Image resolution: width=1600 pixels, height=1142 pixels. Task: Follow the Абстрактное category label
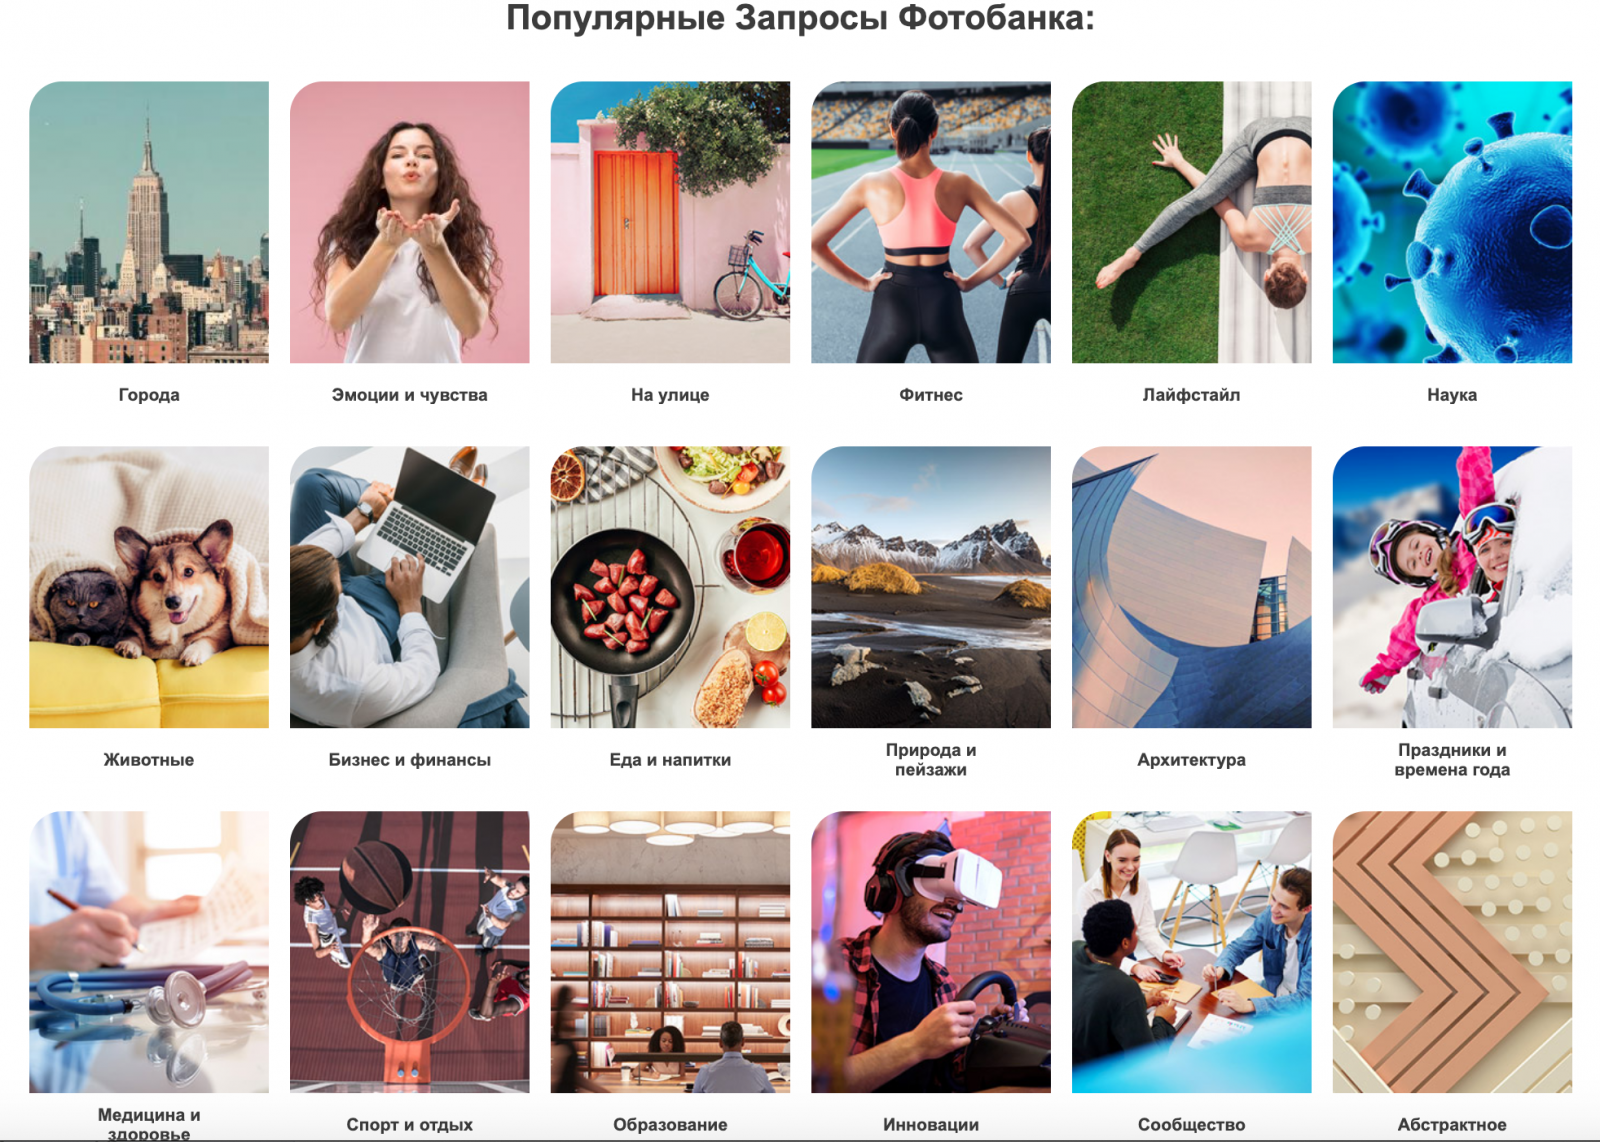[x=1452, y=1125]
